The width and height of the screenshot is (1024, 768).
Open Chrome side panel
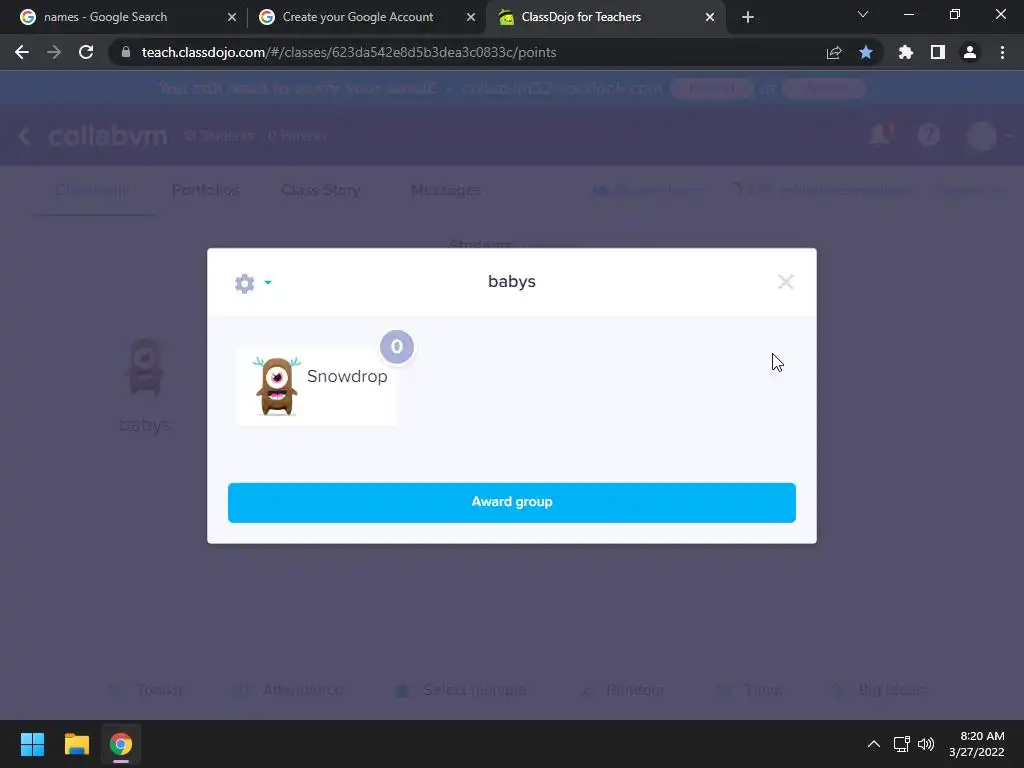coord(938,52)
